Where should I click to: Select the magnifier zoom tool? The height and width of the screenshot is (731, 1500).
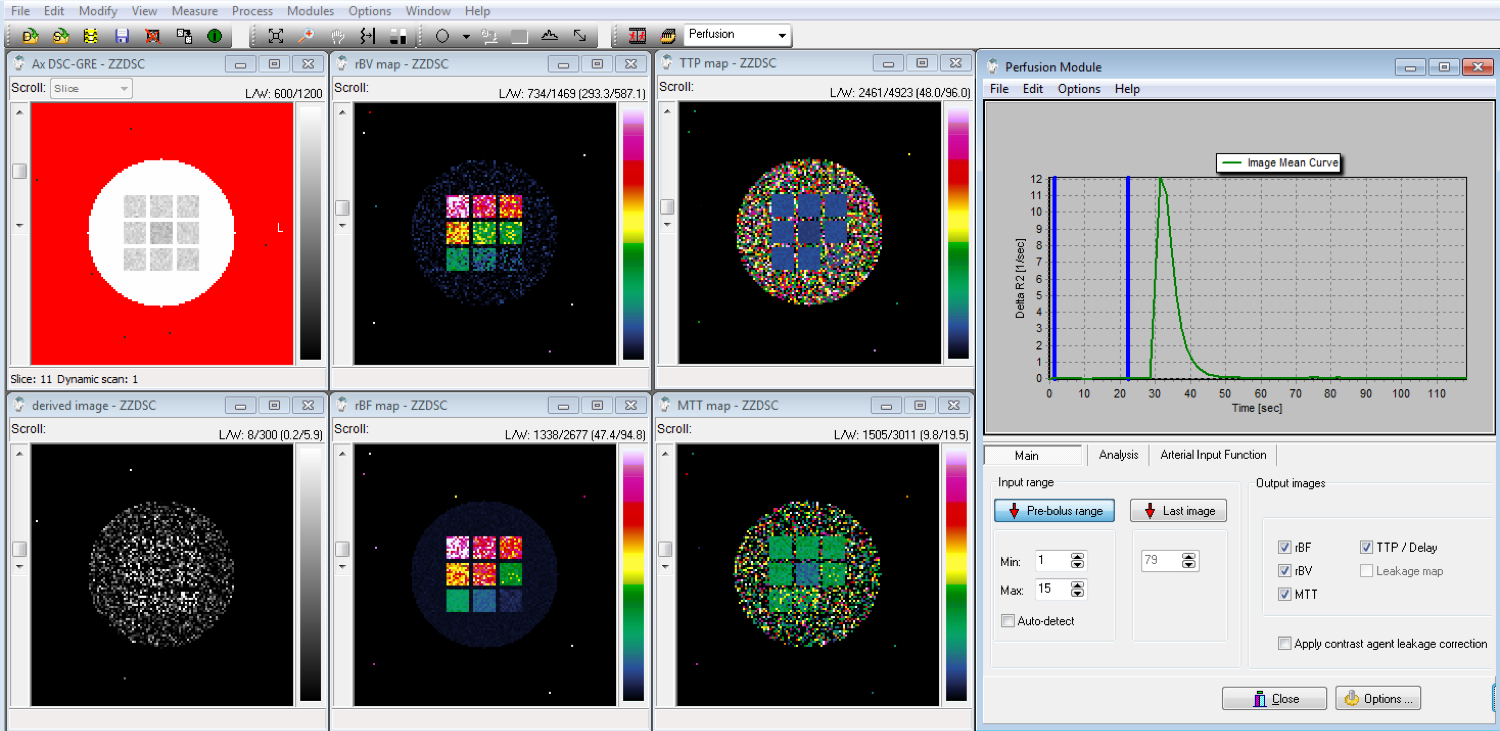coord(306,36)
